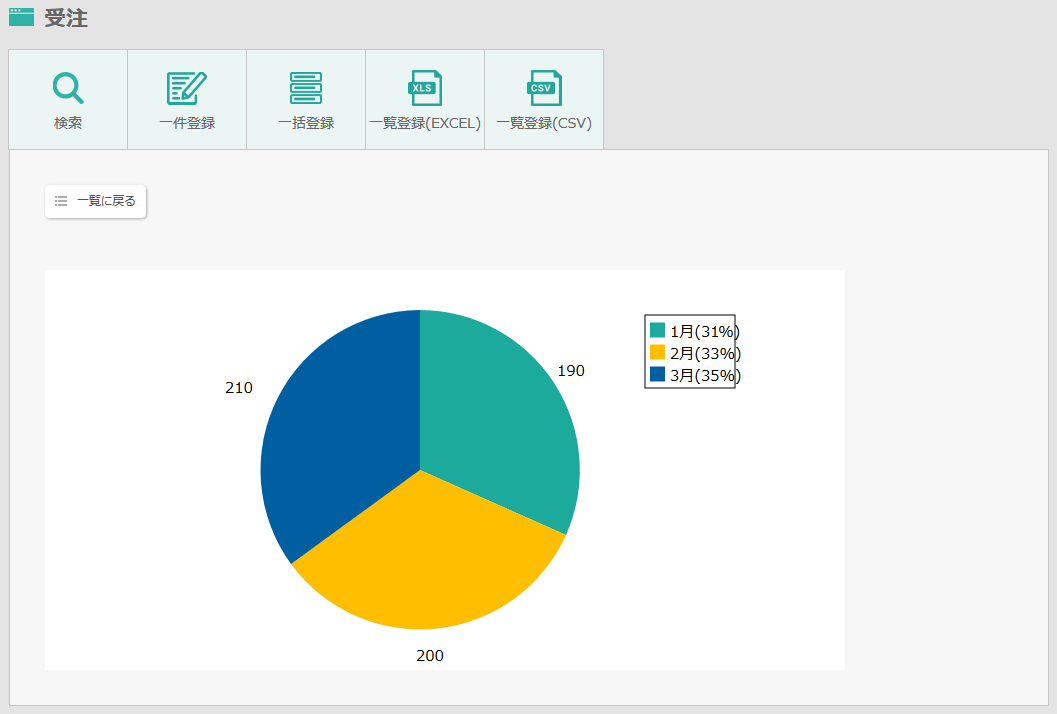Image resolution: width=1057 pixels, height=714 pixels.
Task: Click the 一件登録 tab label
Action: point(187,123)
